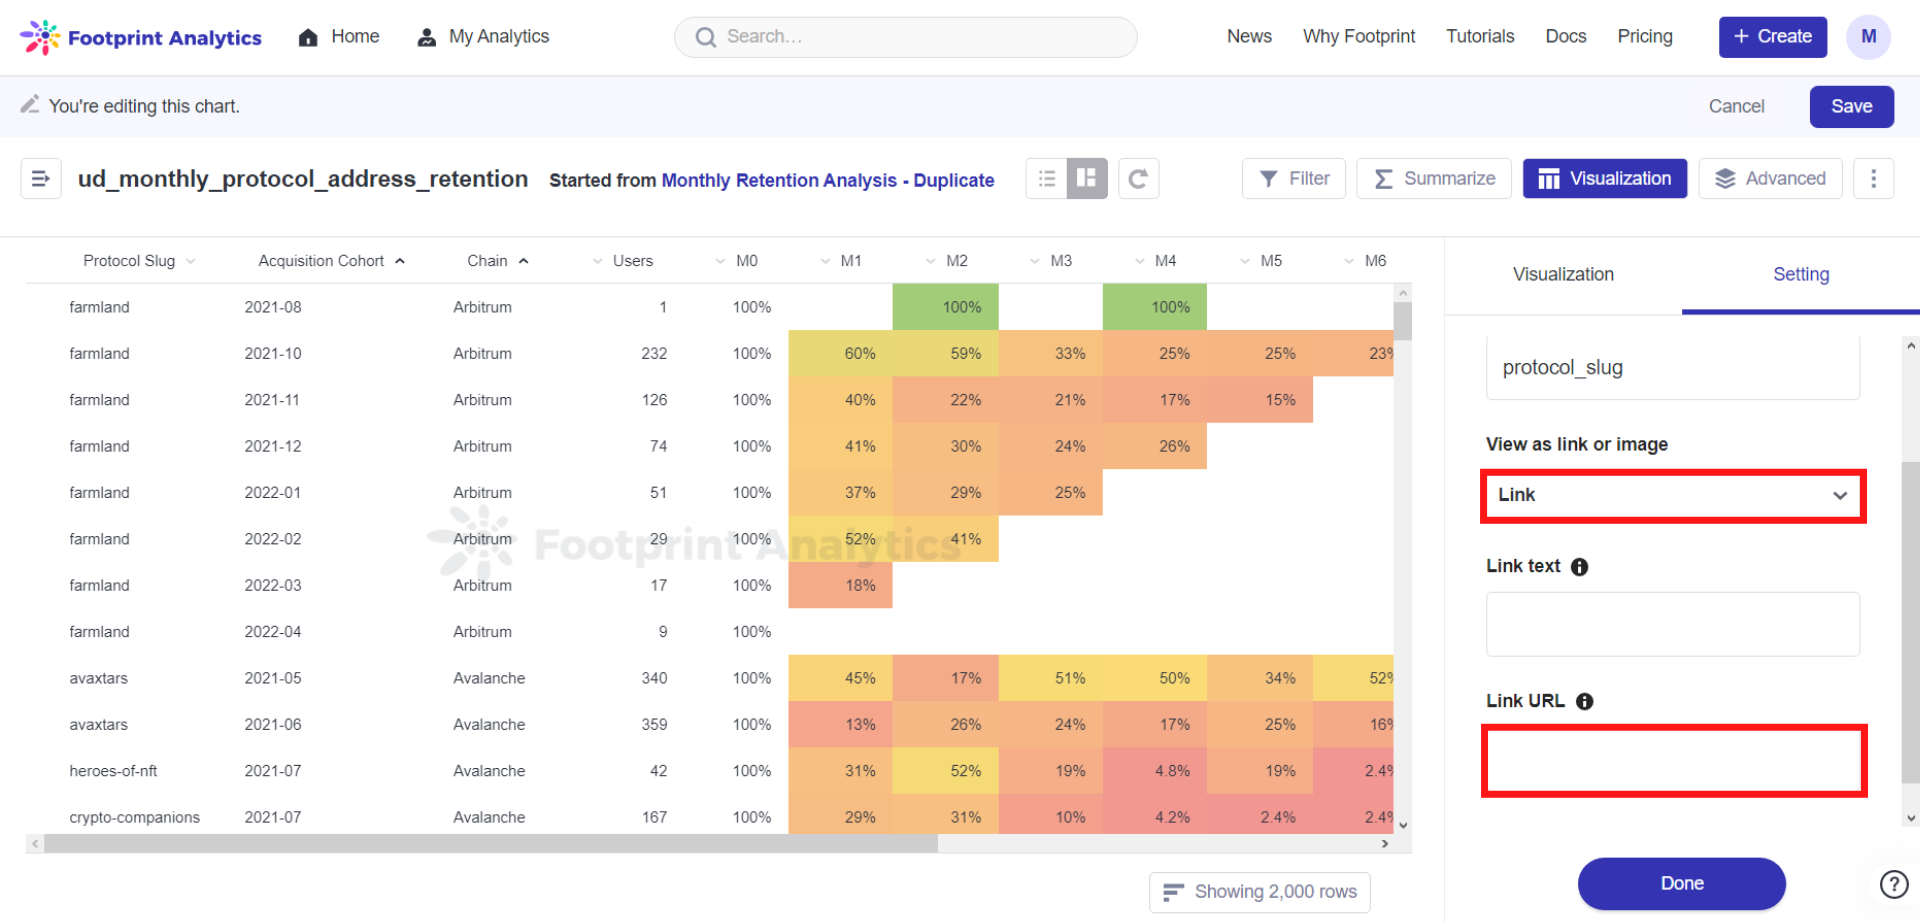The image size is (1920, 922).
Task: Click the Footprint Analytics logo
Action: click(141, 37)
